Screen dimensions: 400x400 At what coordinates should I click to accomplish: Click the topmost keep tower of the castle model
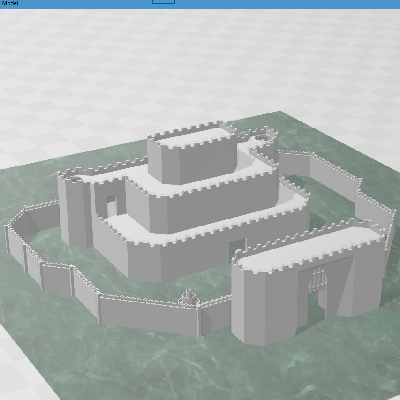[192, 153]
